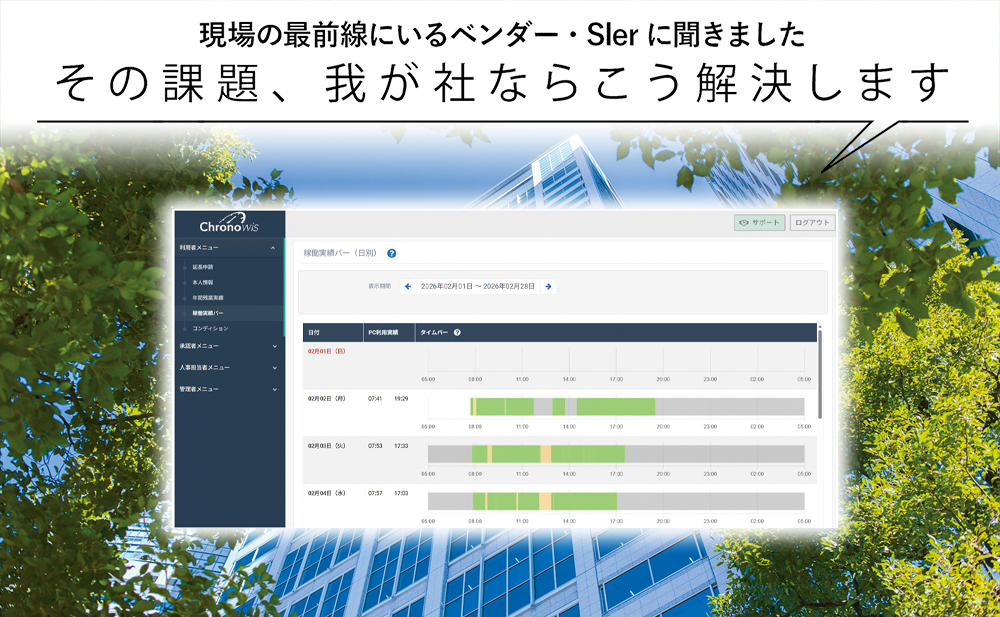Open help icon next to タイムバー header
This screenshot has height=617, width=1000.
pos(457,332)
